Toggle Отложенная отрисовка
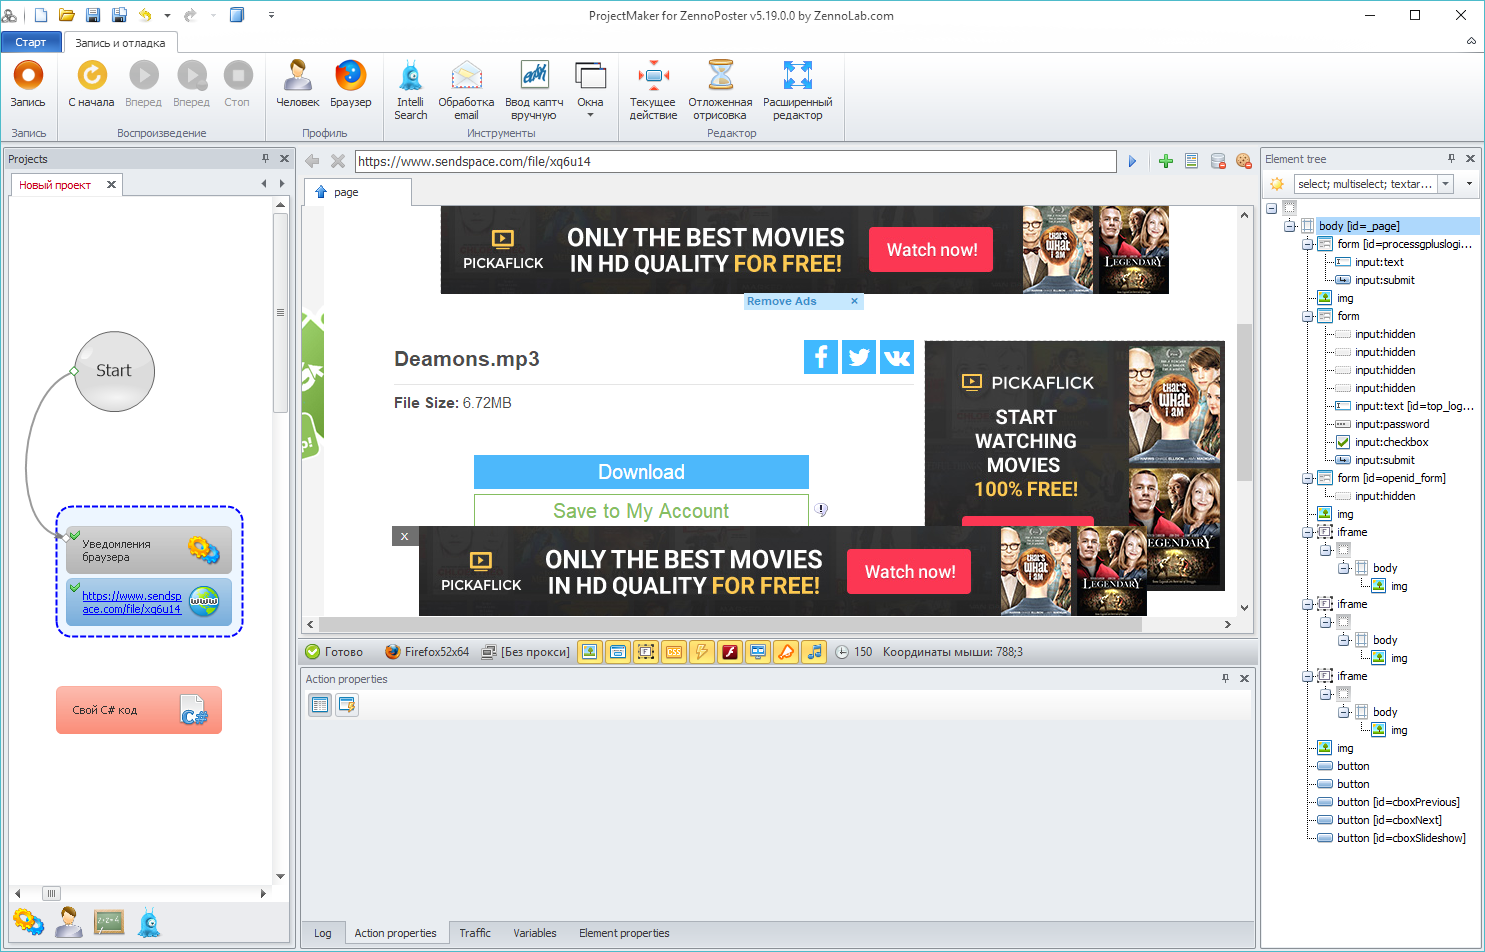This screenshot has height=952, width=1485. (720, 90)
